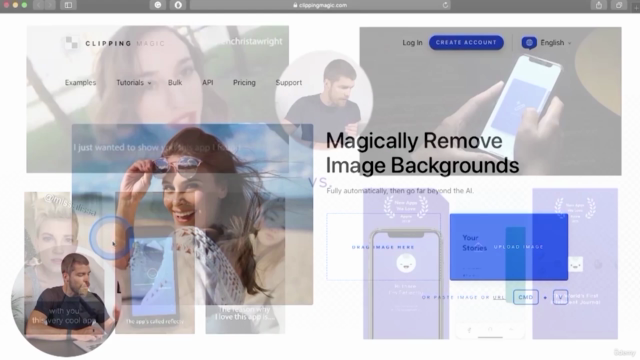Expand the Tutorials dropdown menu
The image size is (640, 360).
pyautogui.click(x=133, y=82)
